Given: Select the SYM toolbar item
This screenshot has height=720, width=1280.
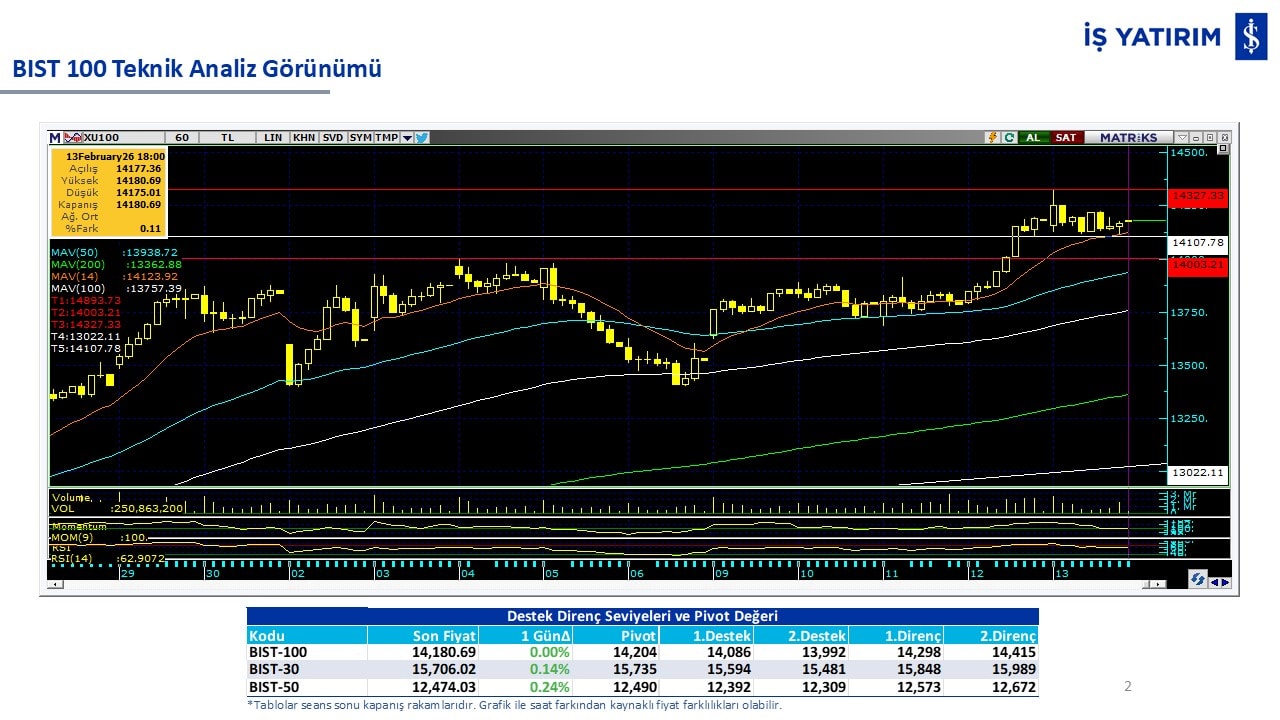Looking at the screenshot, I should (x=360, y=138).
